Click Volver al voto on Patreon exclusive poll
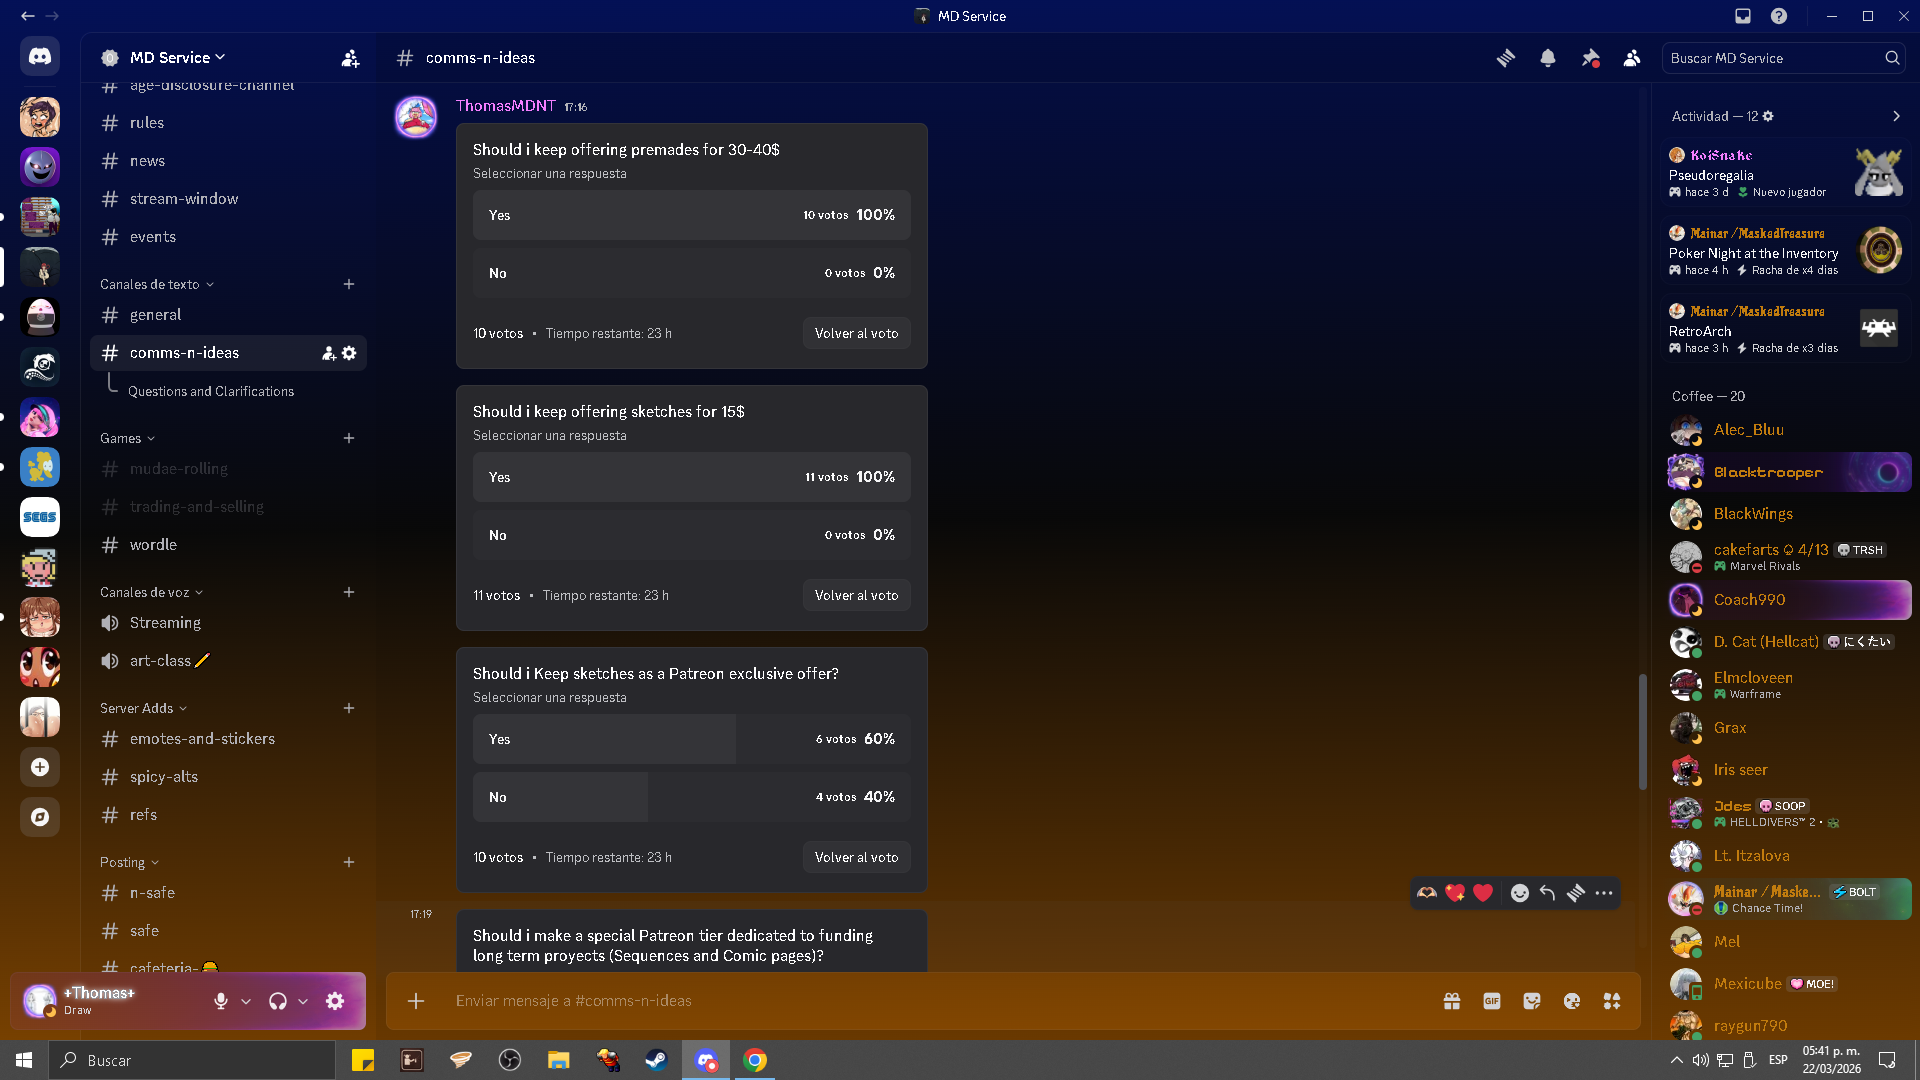 (x=857, y=858)
